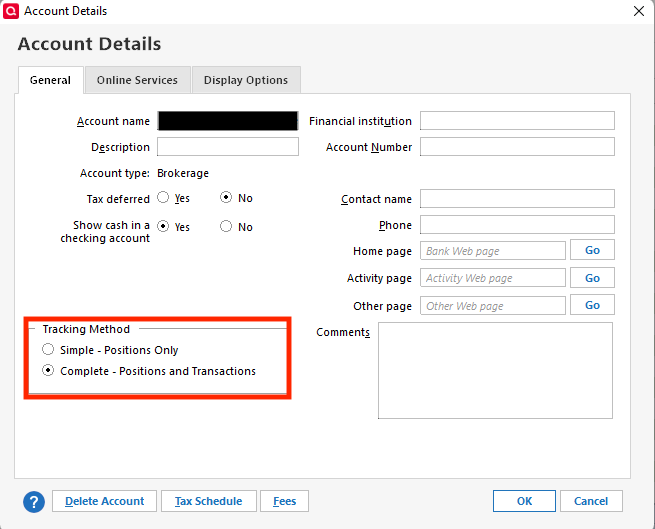Click the Fees button

[x=285, y=501]
